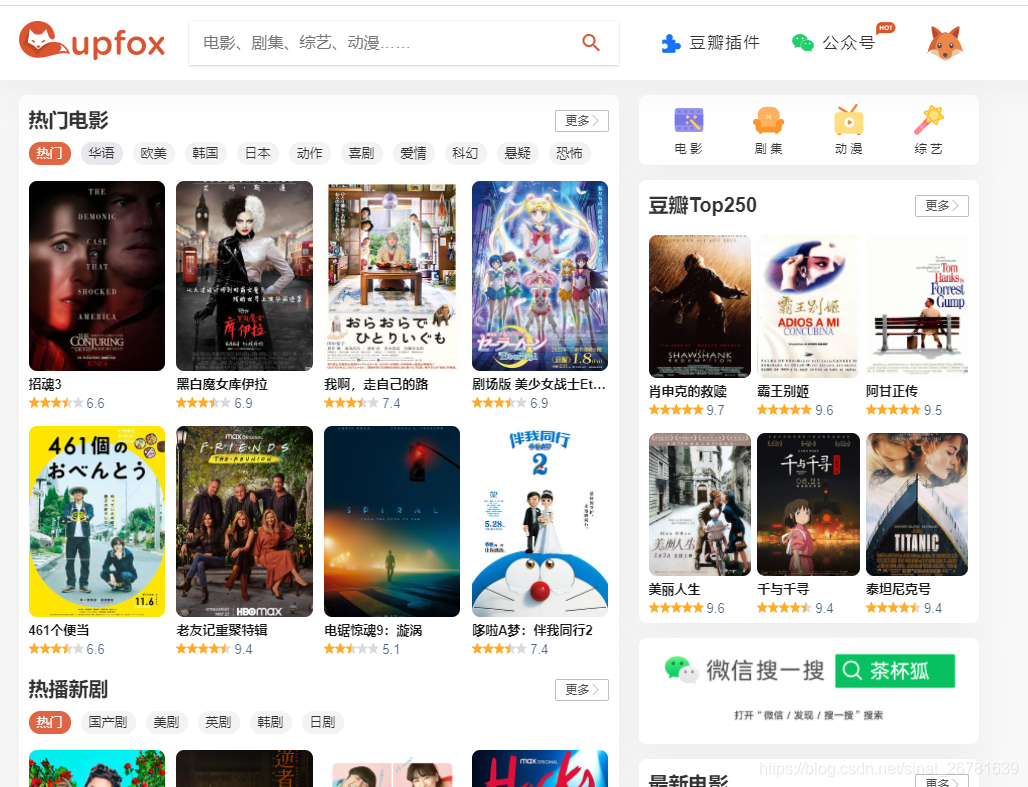The image size is (1028, 787).
Task: Open the 豆瓣插件 puzzle plugin link
Action: 711,43
